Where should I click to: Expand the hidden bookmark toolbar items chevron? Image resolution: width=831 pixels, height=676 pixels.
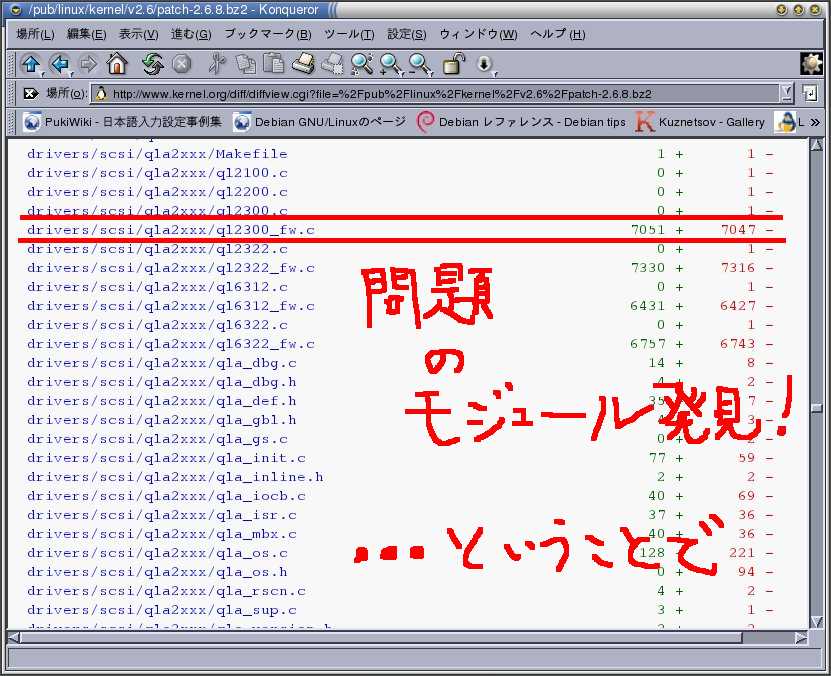coord(815,122)
